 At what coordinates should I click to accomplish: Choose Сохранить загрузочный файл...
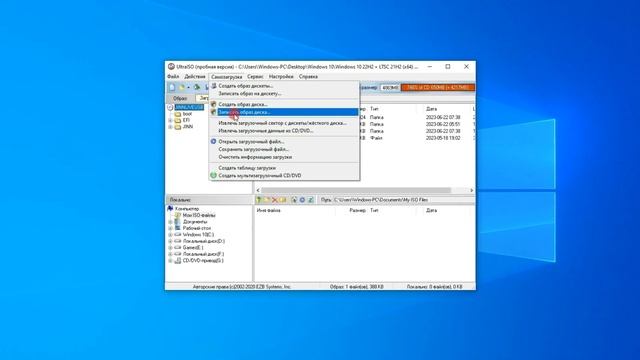click(x=284, y=149)
